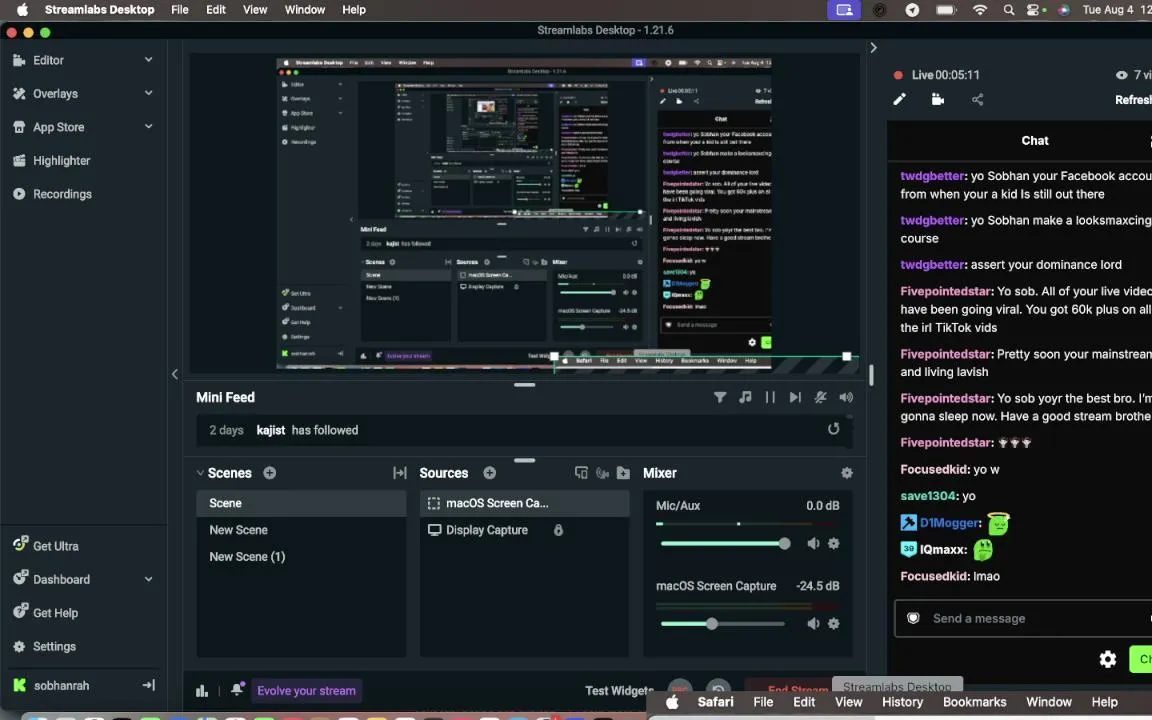
Task: Adjust the Mic/Aux volume slider
Action: (x=725, y=544)
